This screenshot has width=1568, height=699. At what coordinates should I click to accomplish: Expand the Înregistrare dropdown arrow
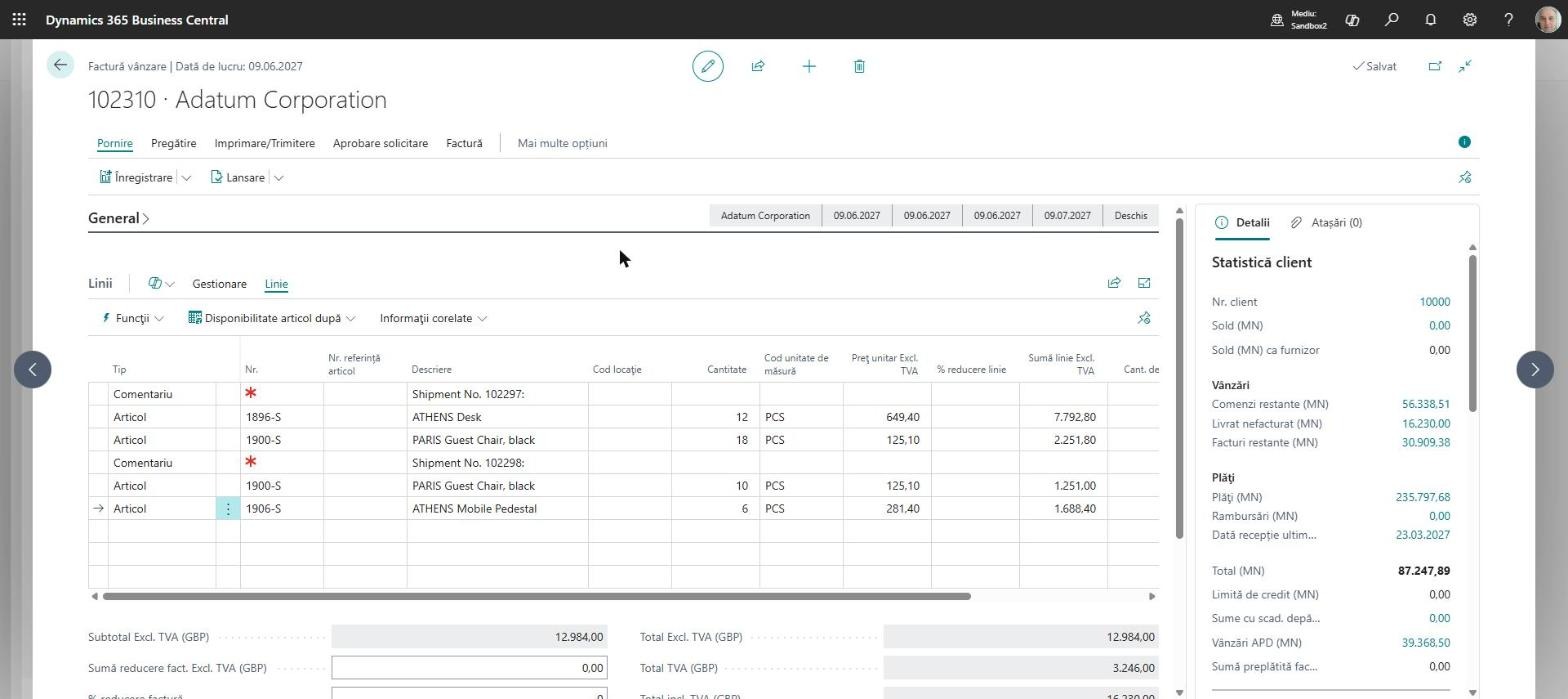point(186,178)
